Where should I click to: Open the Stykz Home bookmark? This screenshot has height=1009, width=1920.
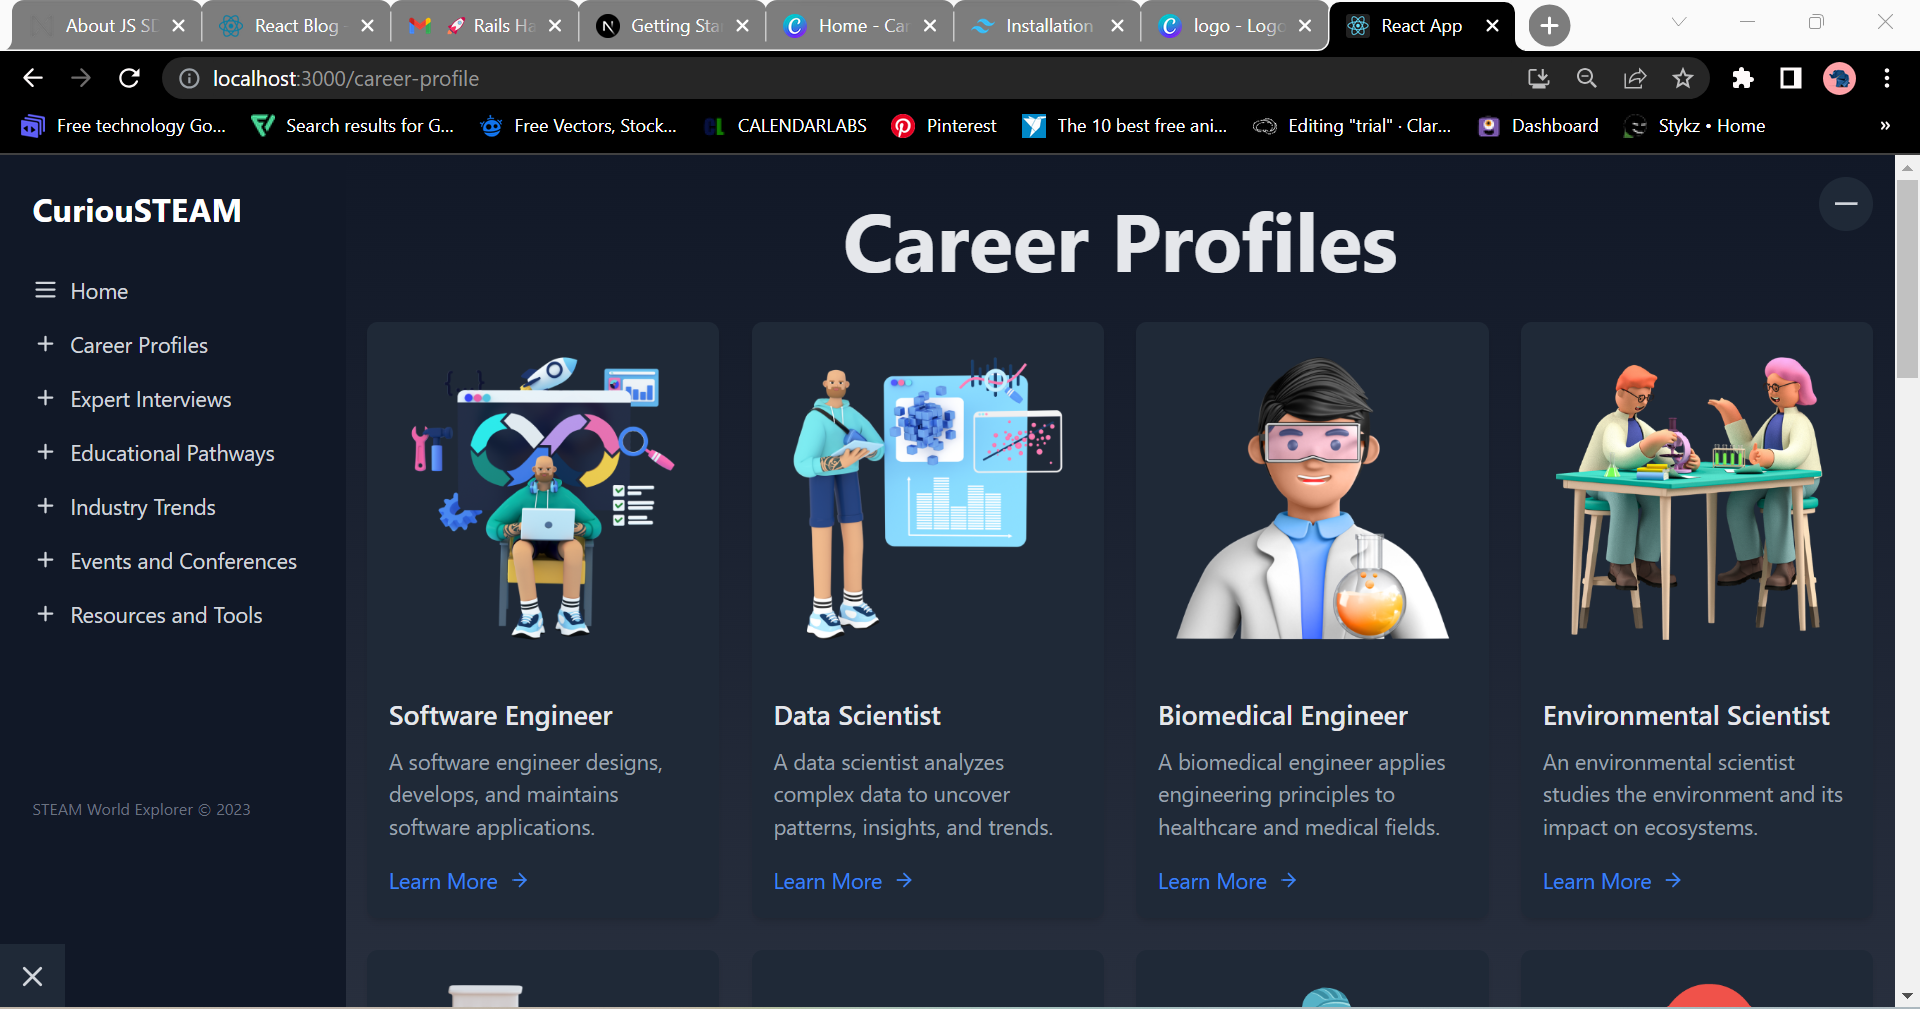(x=1695, y=126)
